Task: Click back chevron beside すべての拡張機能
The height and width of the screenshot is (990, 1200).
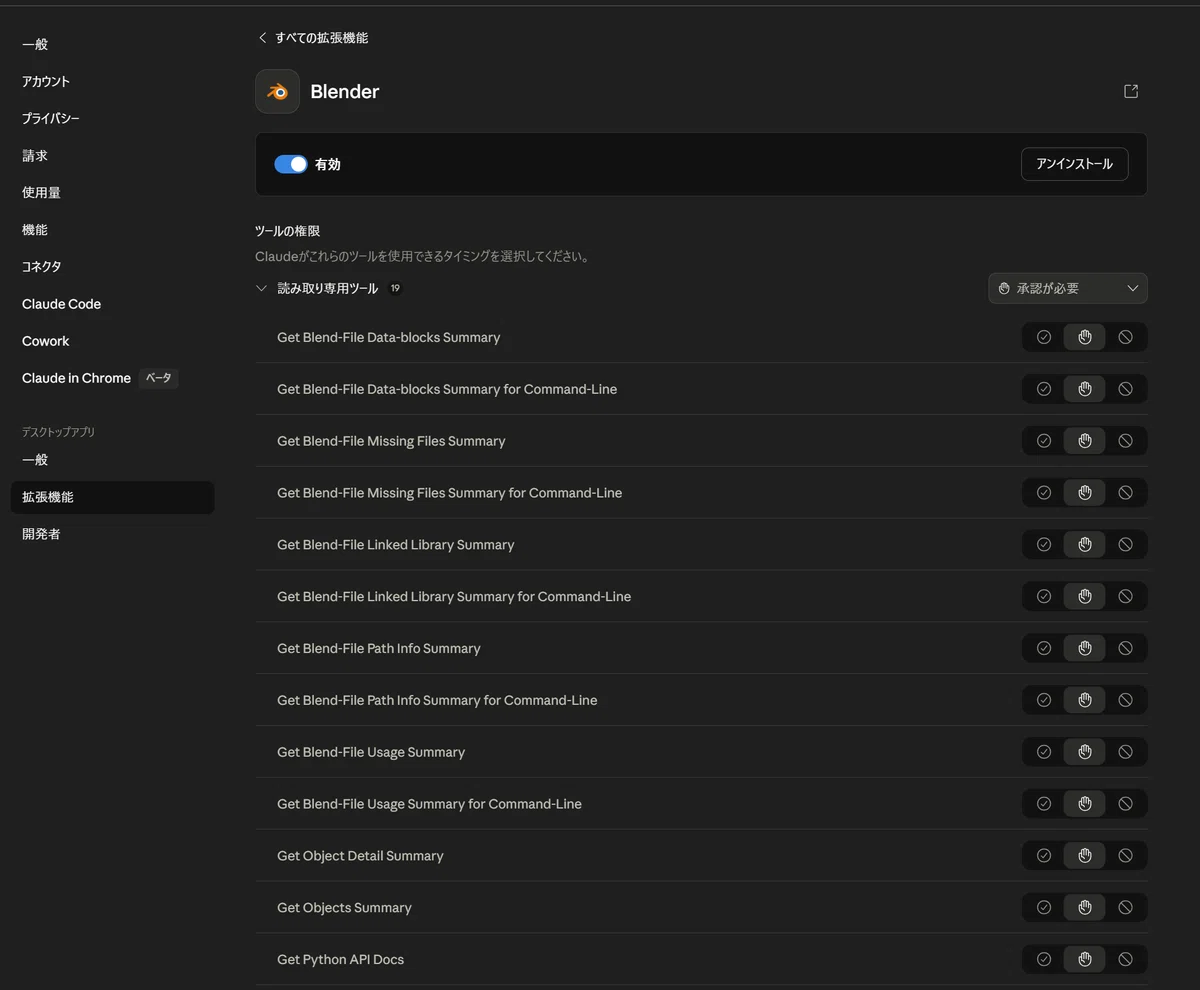Action: (x=263, y=38)
